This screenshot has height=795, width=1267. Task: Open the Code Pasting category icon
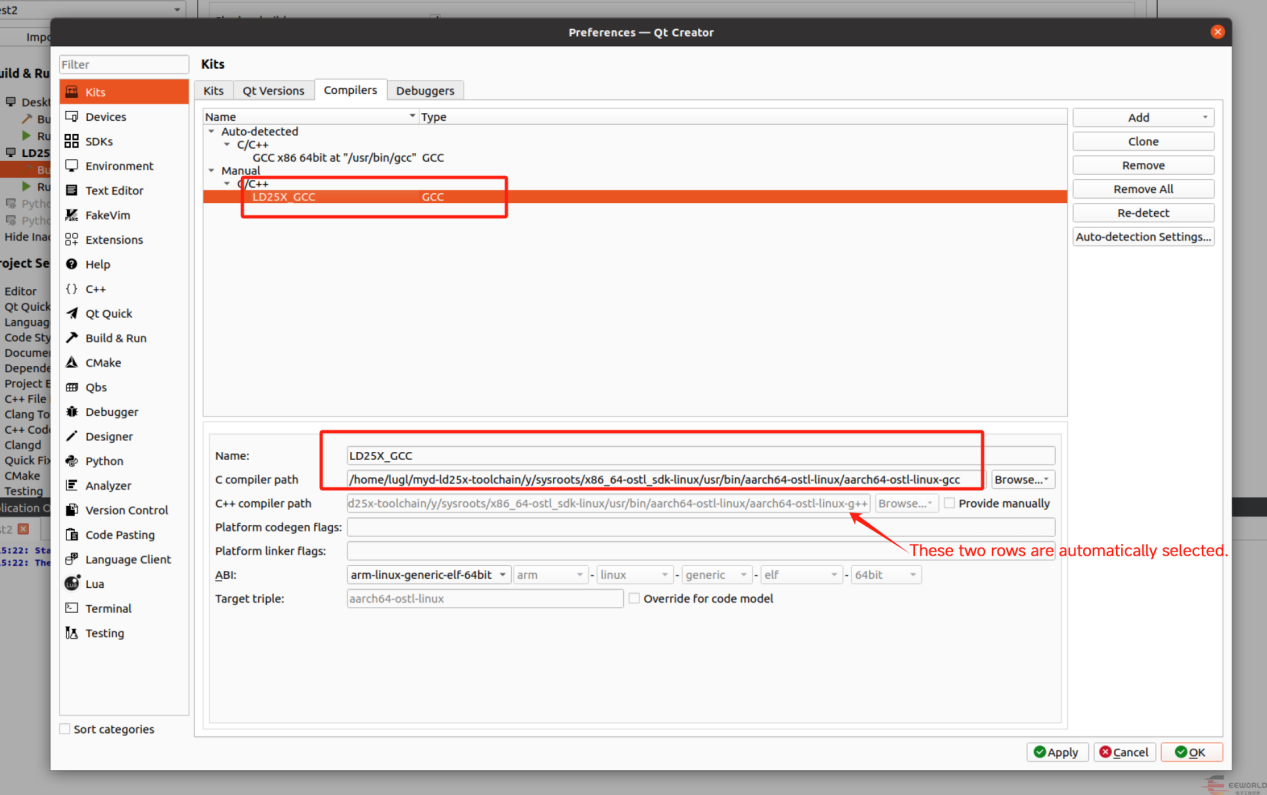tap(72, 535)
